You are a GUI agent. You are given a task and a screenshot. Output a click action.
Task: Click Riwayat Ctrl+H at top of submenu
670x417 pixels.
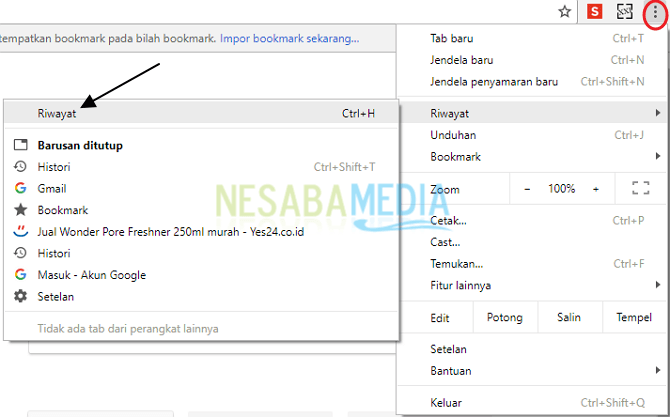pyautogui.click(x=201, y=113)
